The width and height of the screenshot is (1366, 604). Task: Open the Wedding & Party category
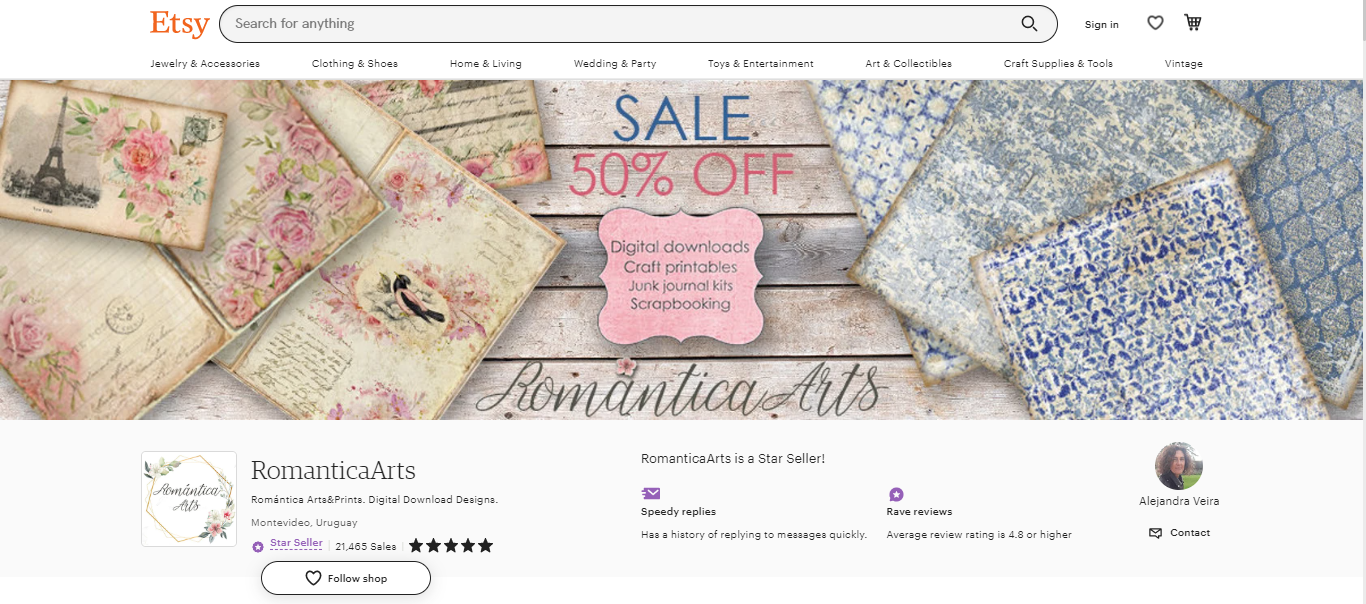pos(615,64)
